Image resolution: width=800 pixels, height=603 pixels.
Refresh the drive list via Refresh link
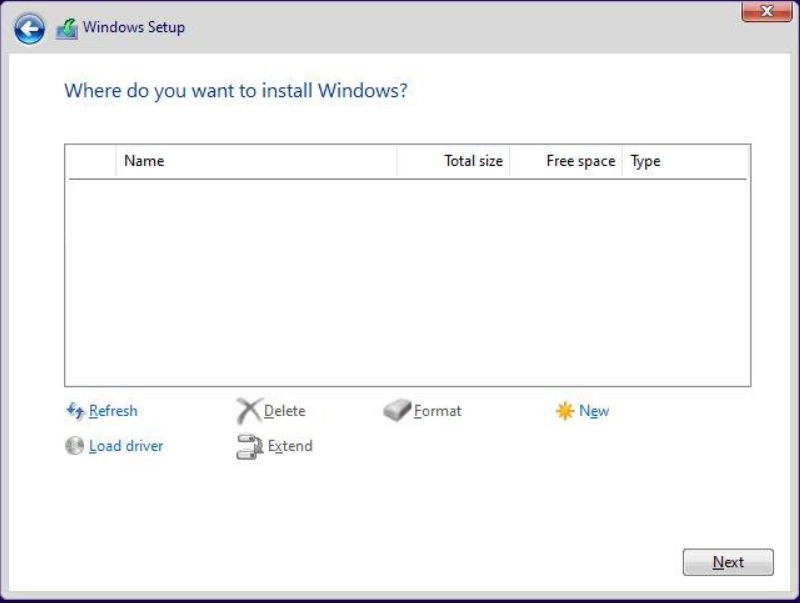[x=113, y=411]
